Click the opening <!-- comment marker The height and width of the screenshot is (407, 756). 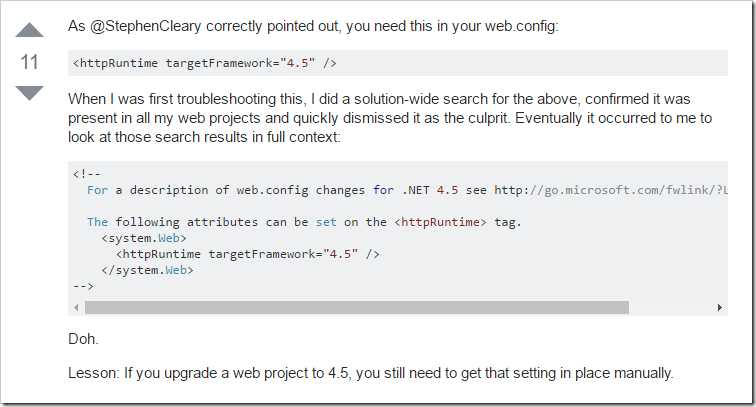(87, 174)
